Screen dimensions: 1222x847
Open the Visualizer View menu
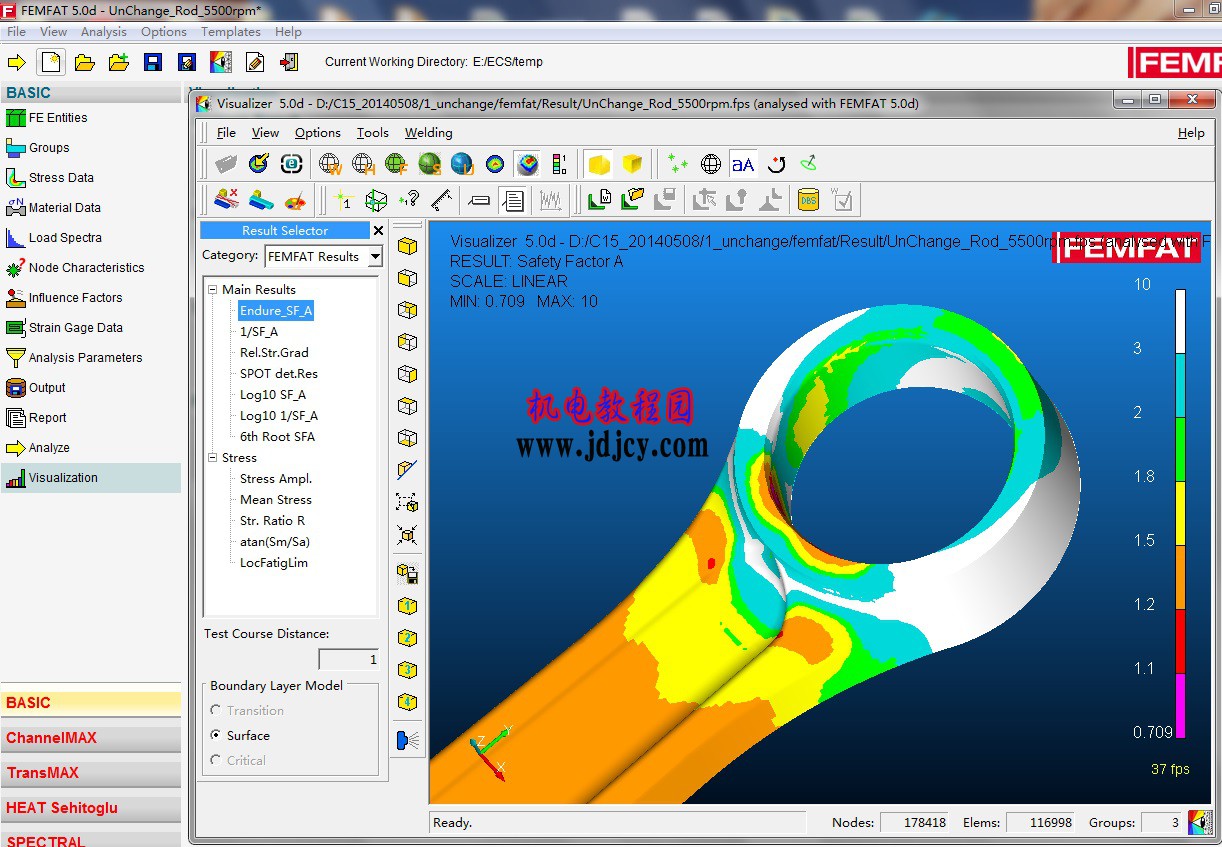click(265, 133)
